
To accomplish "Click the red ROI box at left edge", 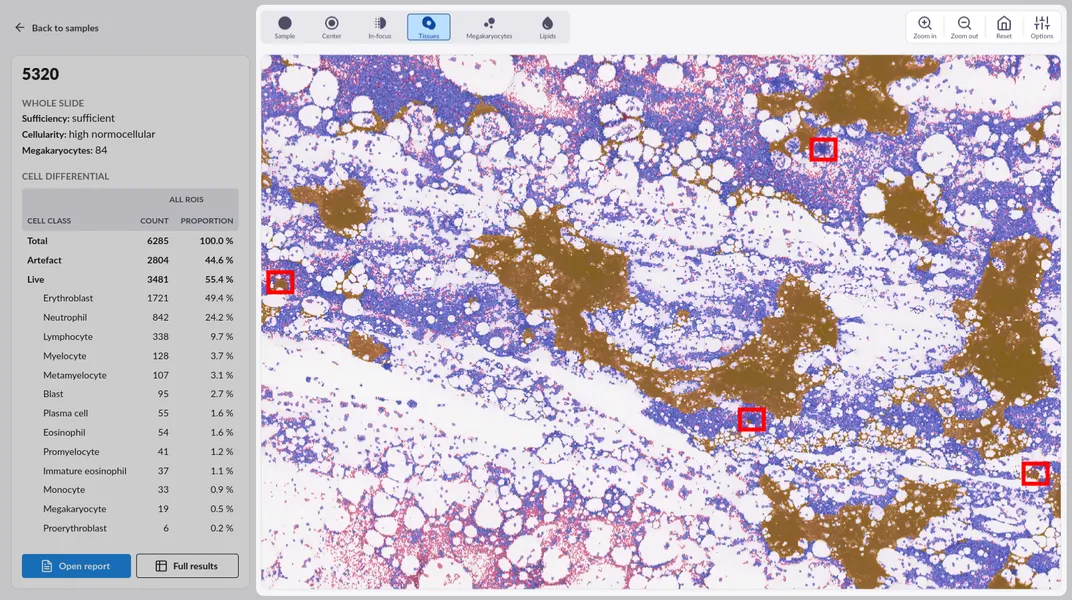I will [x=280, y=282].
